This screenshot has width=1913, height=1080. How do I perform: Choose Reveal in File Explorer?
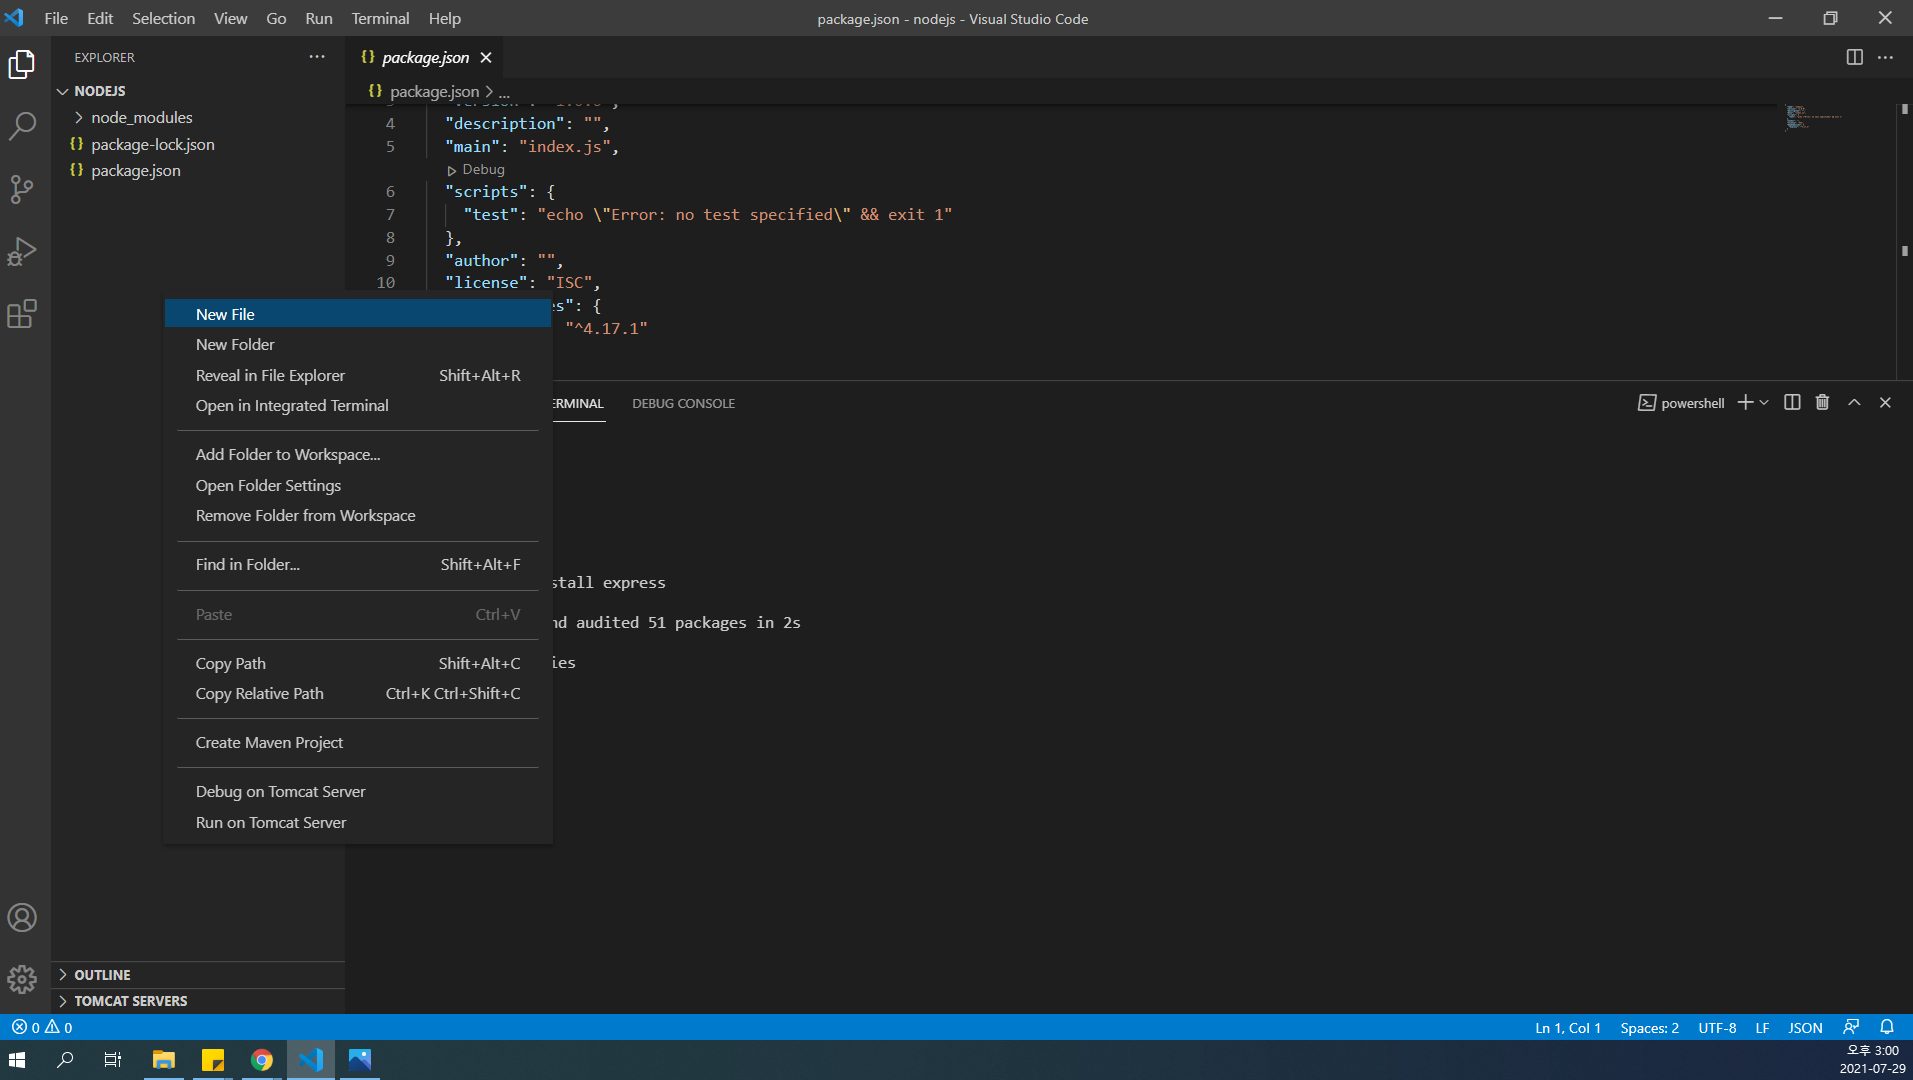[358, 375]
